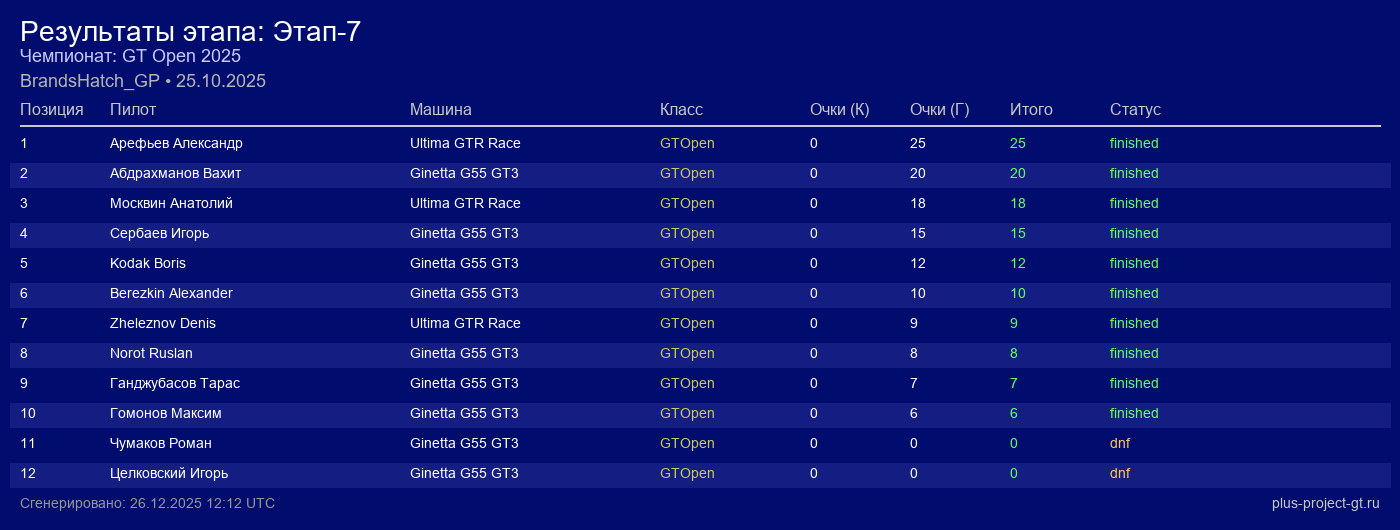
Task: Click the 'Пилот' column header
Action: [x=133, y=109]
